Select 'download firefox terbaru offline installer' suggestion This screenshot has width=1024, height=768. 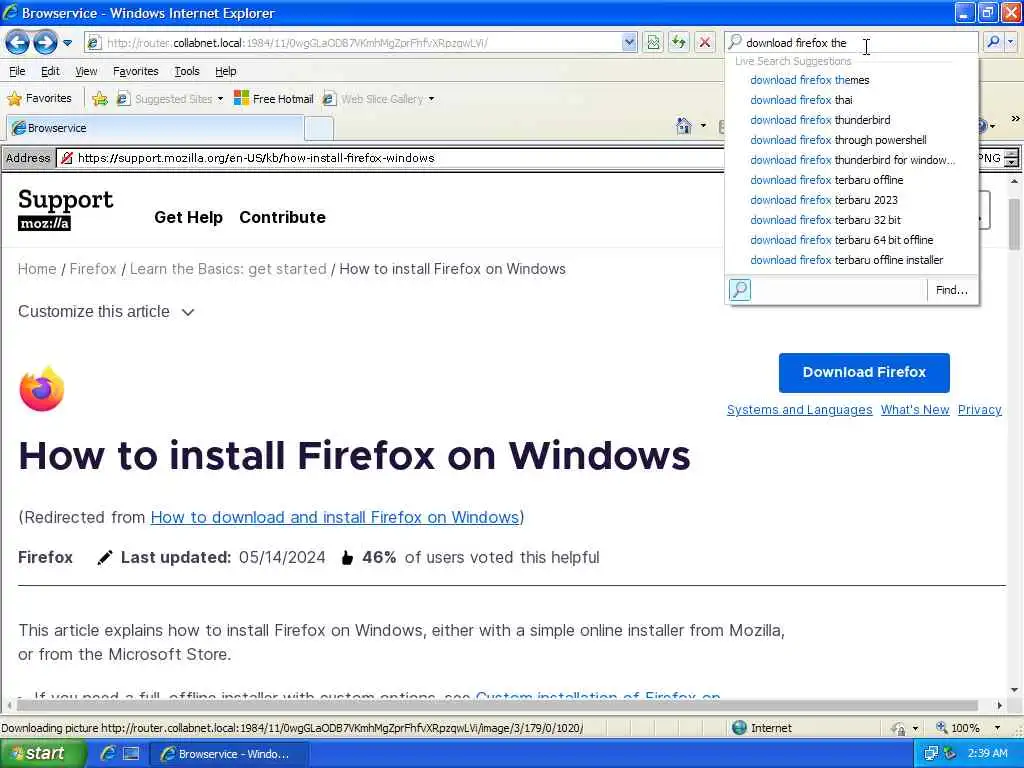846,260
